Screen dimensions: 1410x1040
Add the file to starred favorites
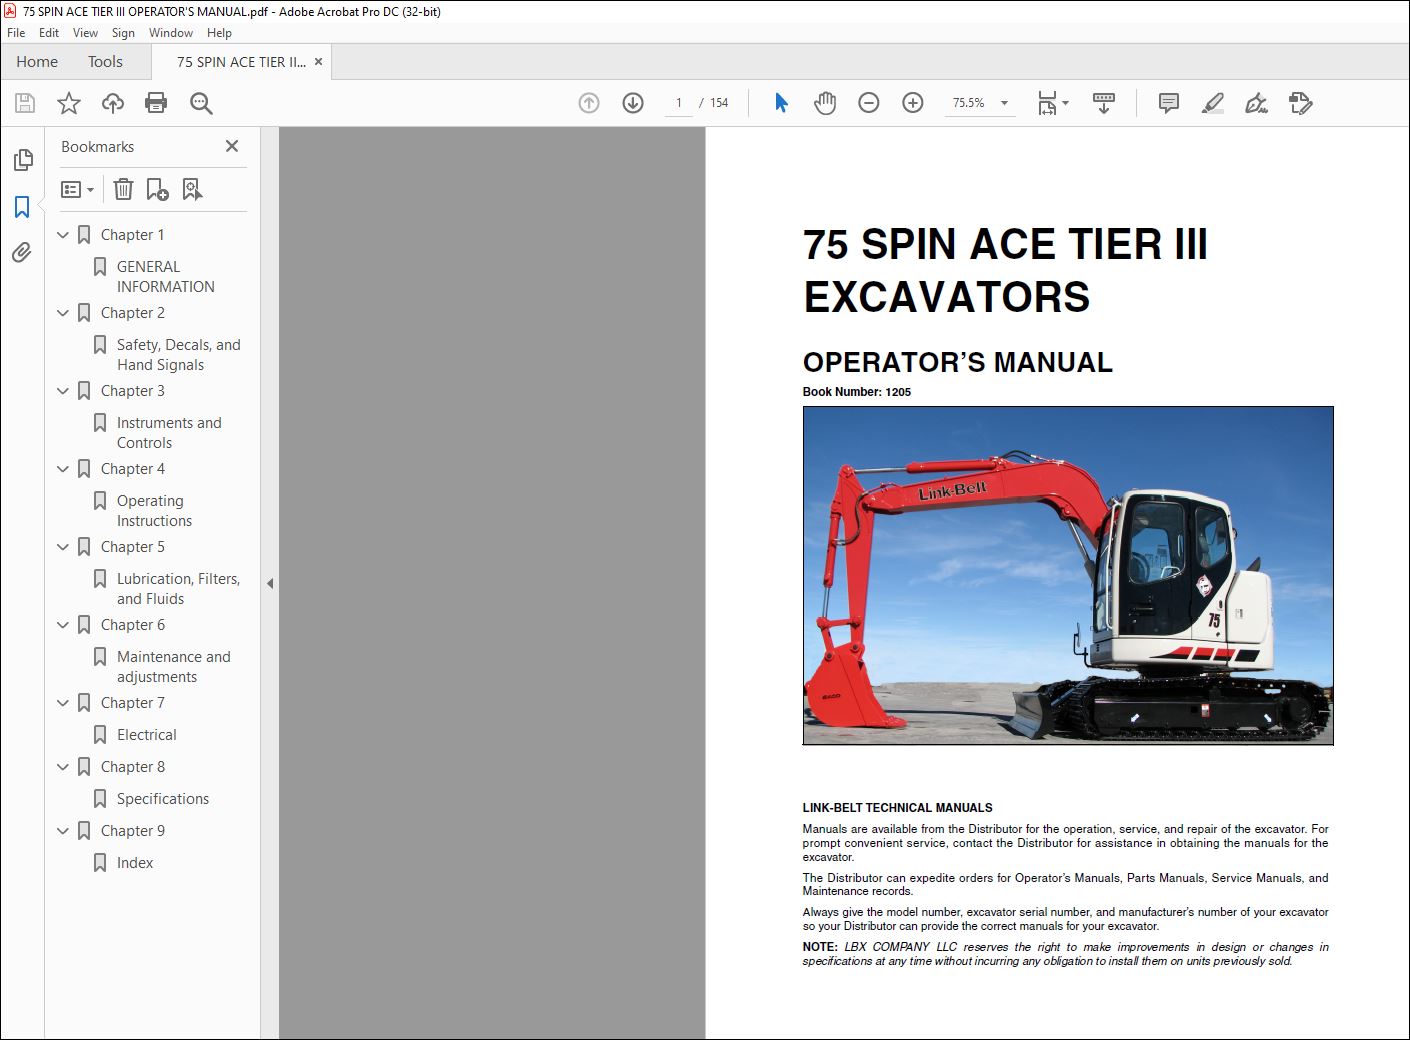pos(69,103)
